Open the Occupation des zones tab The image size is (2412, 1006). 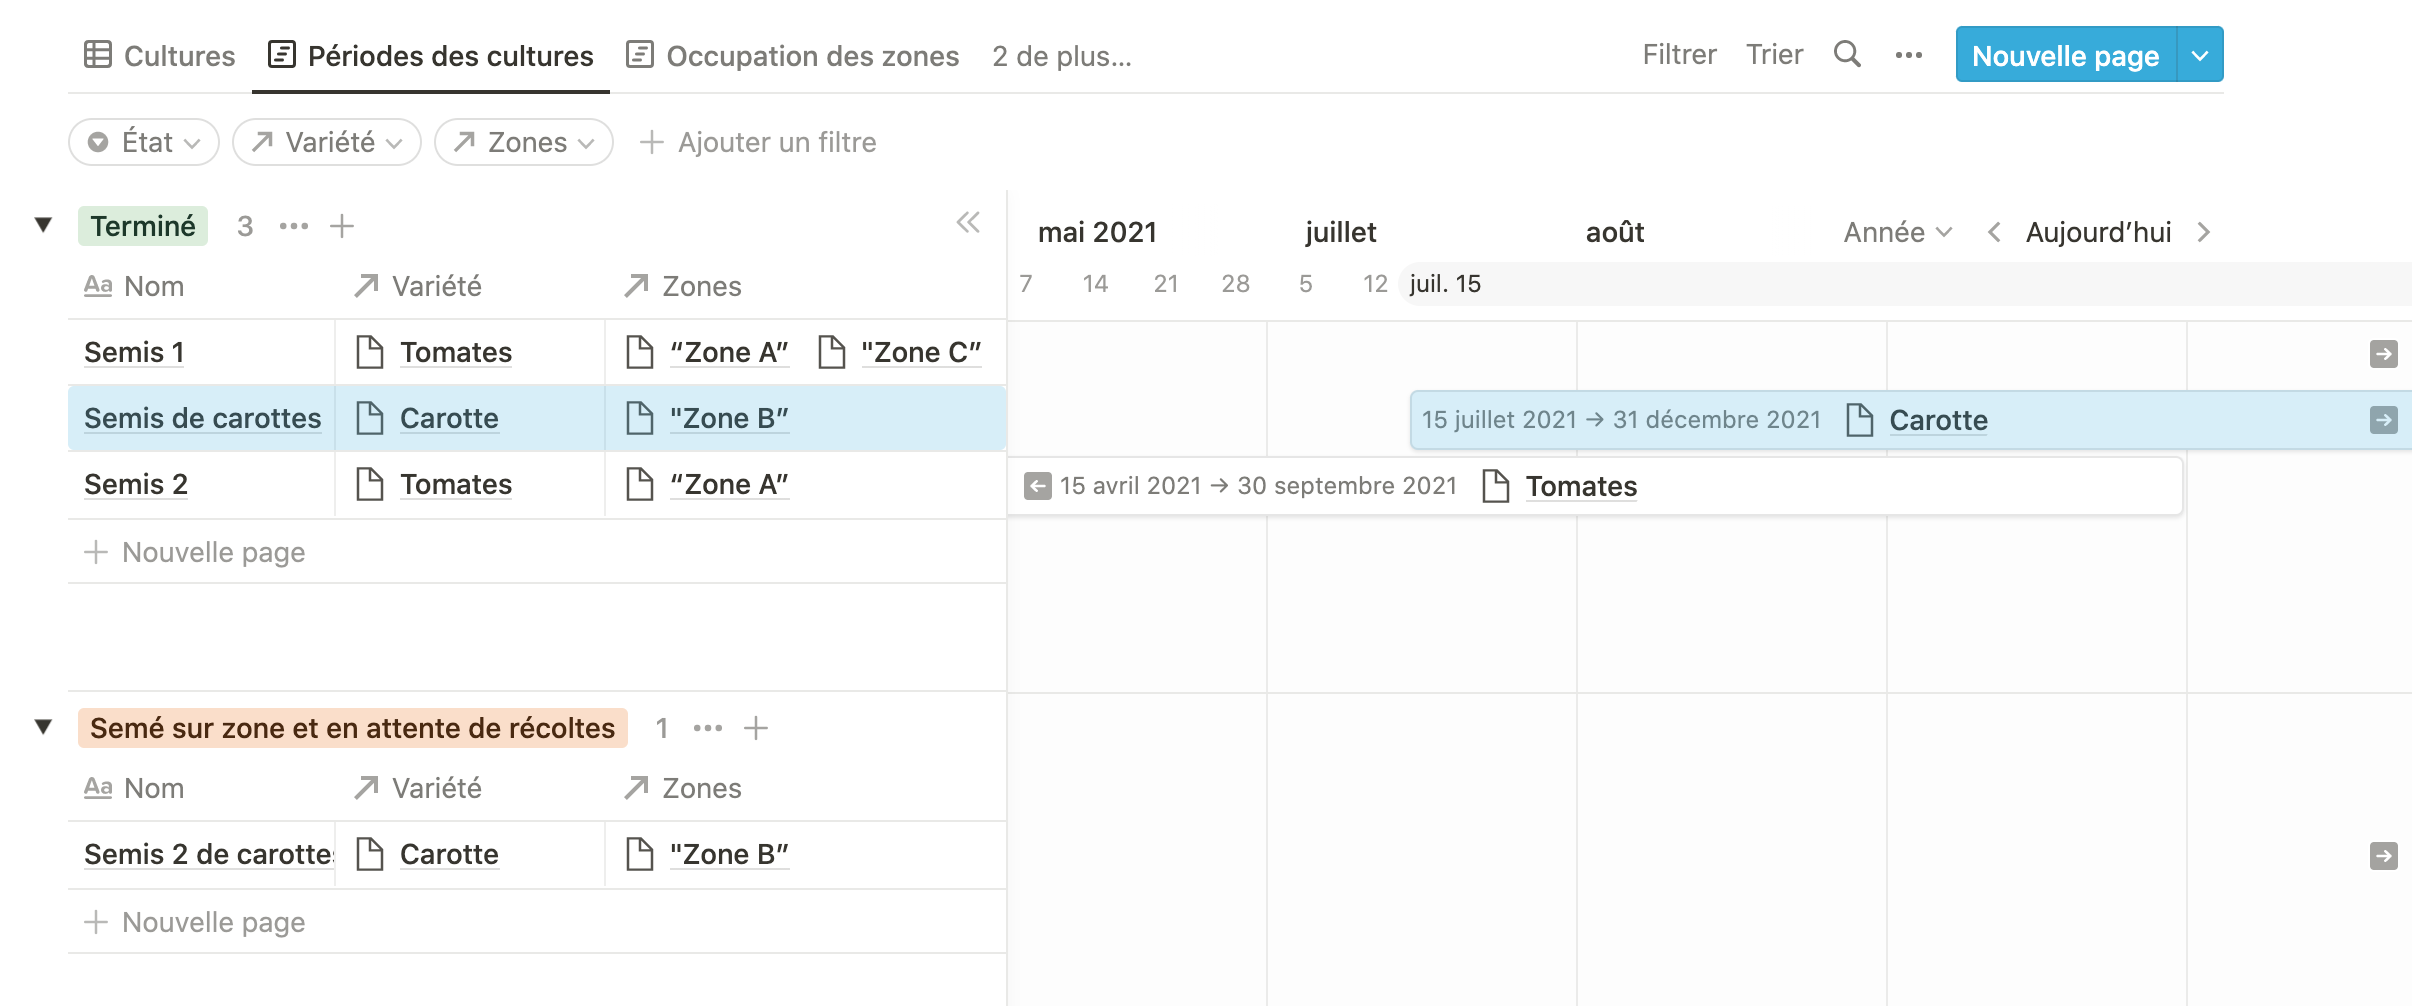tap(793, 56)
